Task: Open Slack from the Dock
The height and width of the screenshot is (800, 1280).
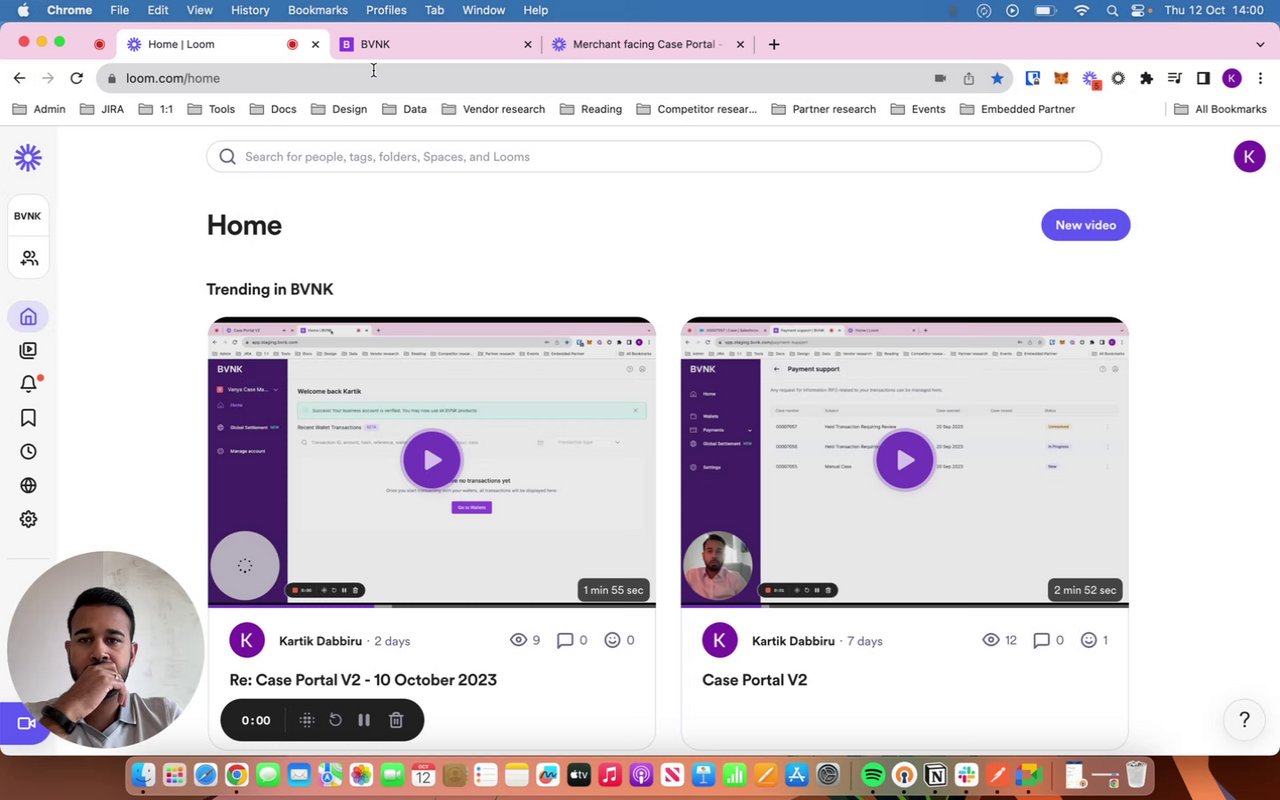Action: 966,775
